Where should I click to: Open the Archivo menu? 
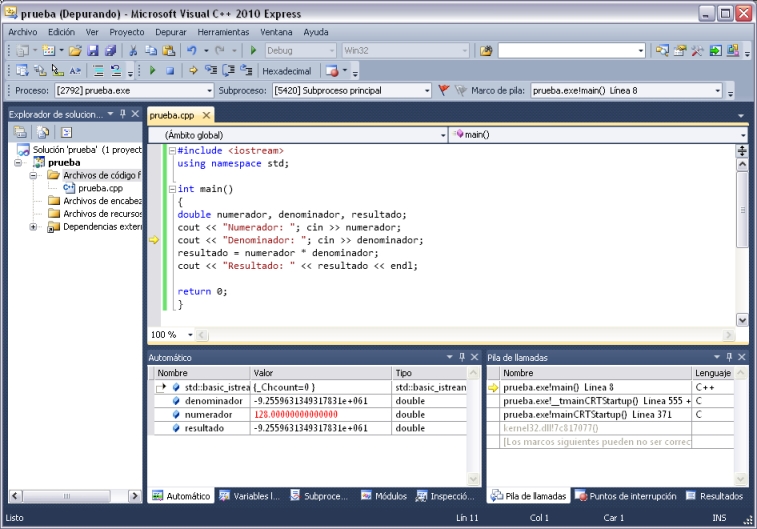23,32
